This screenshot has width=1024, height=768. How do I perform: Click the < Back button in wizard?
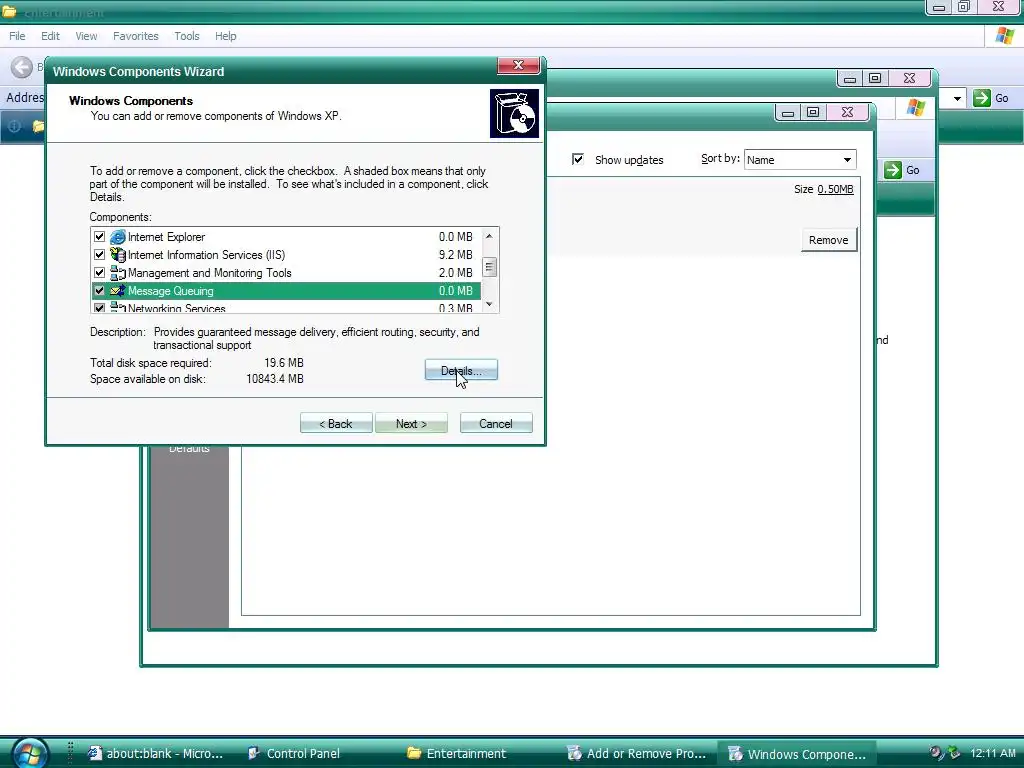point(336,423)
